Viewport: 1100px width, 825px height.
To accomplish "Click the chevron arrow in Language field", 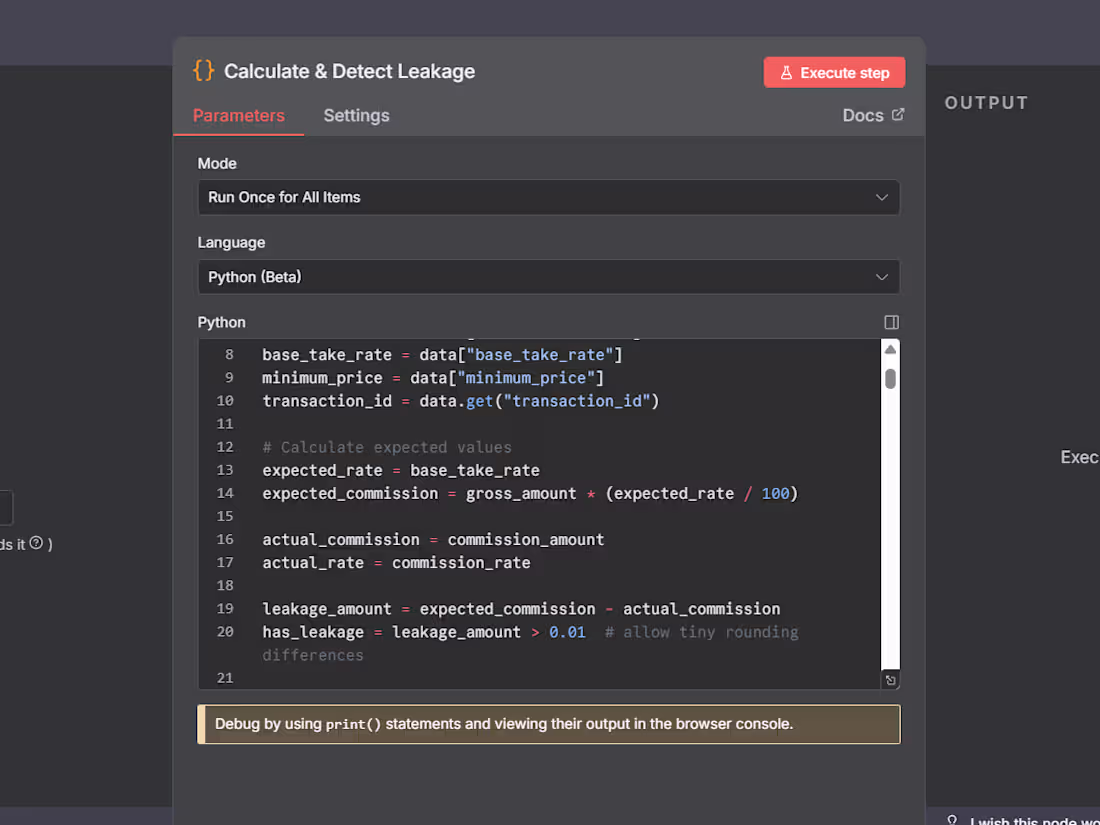I will pyautogui.click(x=882, y=277).
